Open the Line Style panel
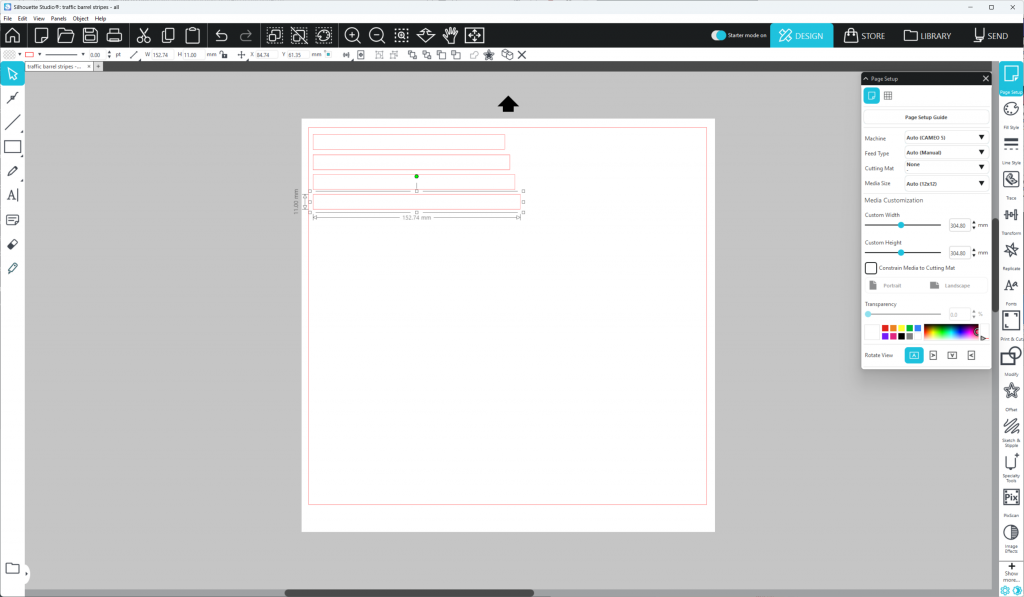This screenshot has width=1024, height=597. click(1011, 148)
